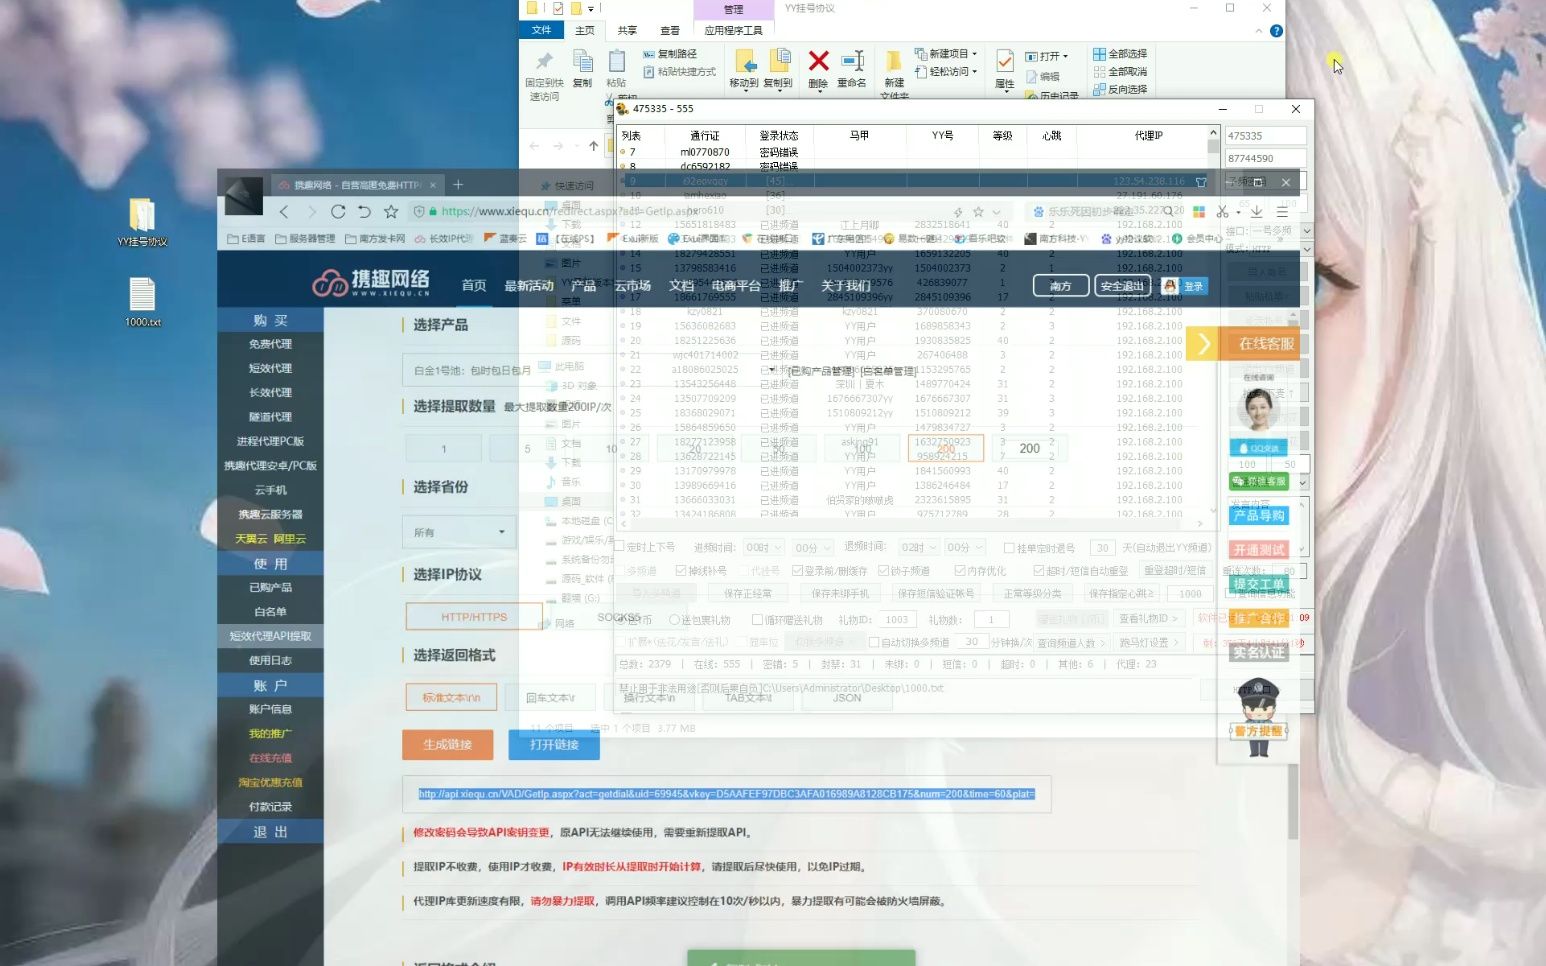Open 关于我们 in the website nav bar
The height and width of the screenshot is (966, 1546).
click(845, 286)
